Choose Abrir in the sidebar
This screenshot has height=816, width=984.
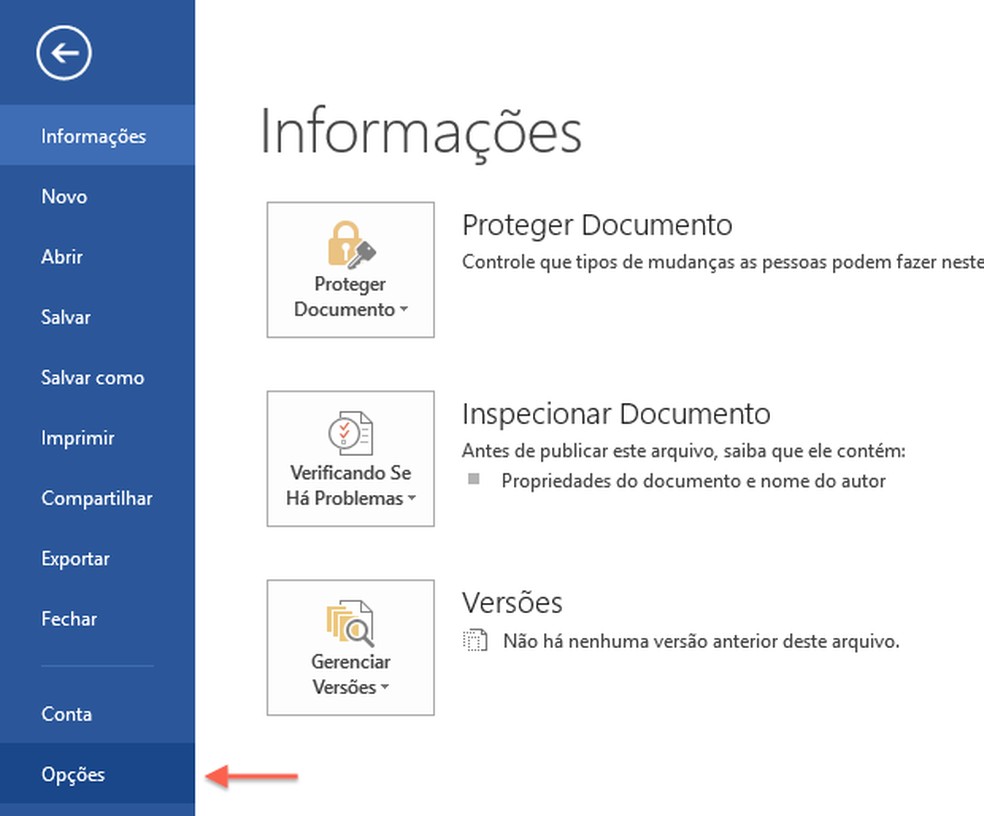[x=97, y=256]
